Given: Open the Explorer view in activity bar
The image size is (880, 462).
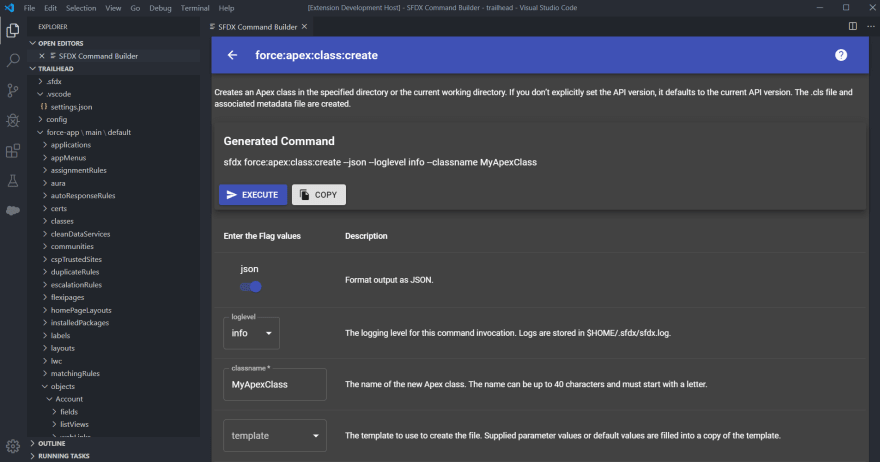Looking at the screenshot, I should pyautogui.click(x=13, y=30).
